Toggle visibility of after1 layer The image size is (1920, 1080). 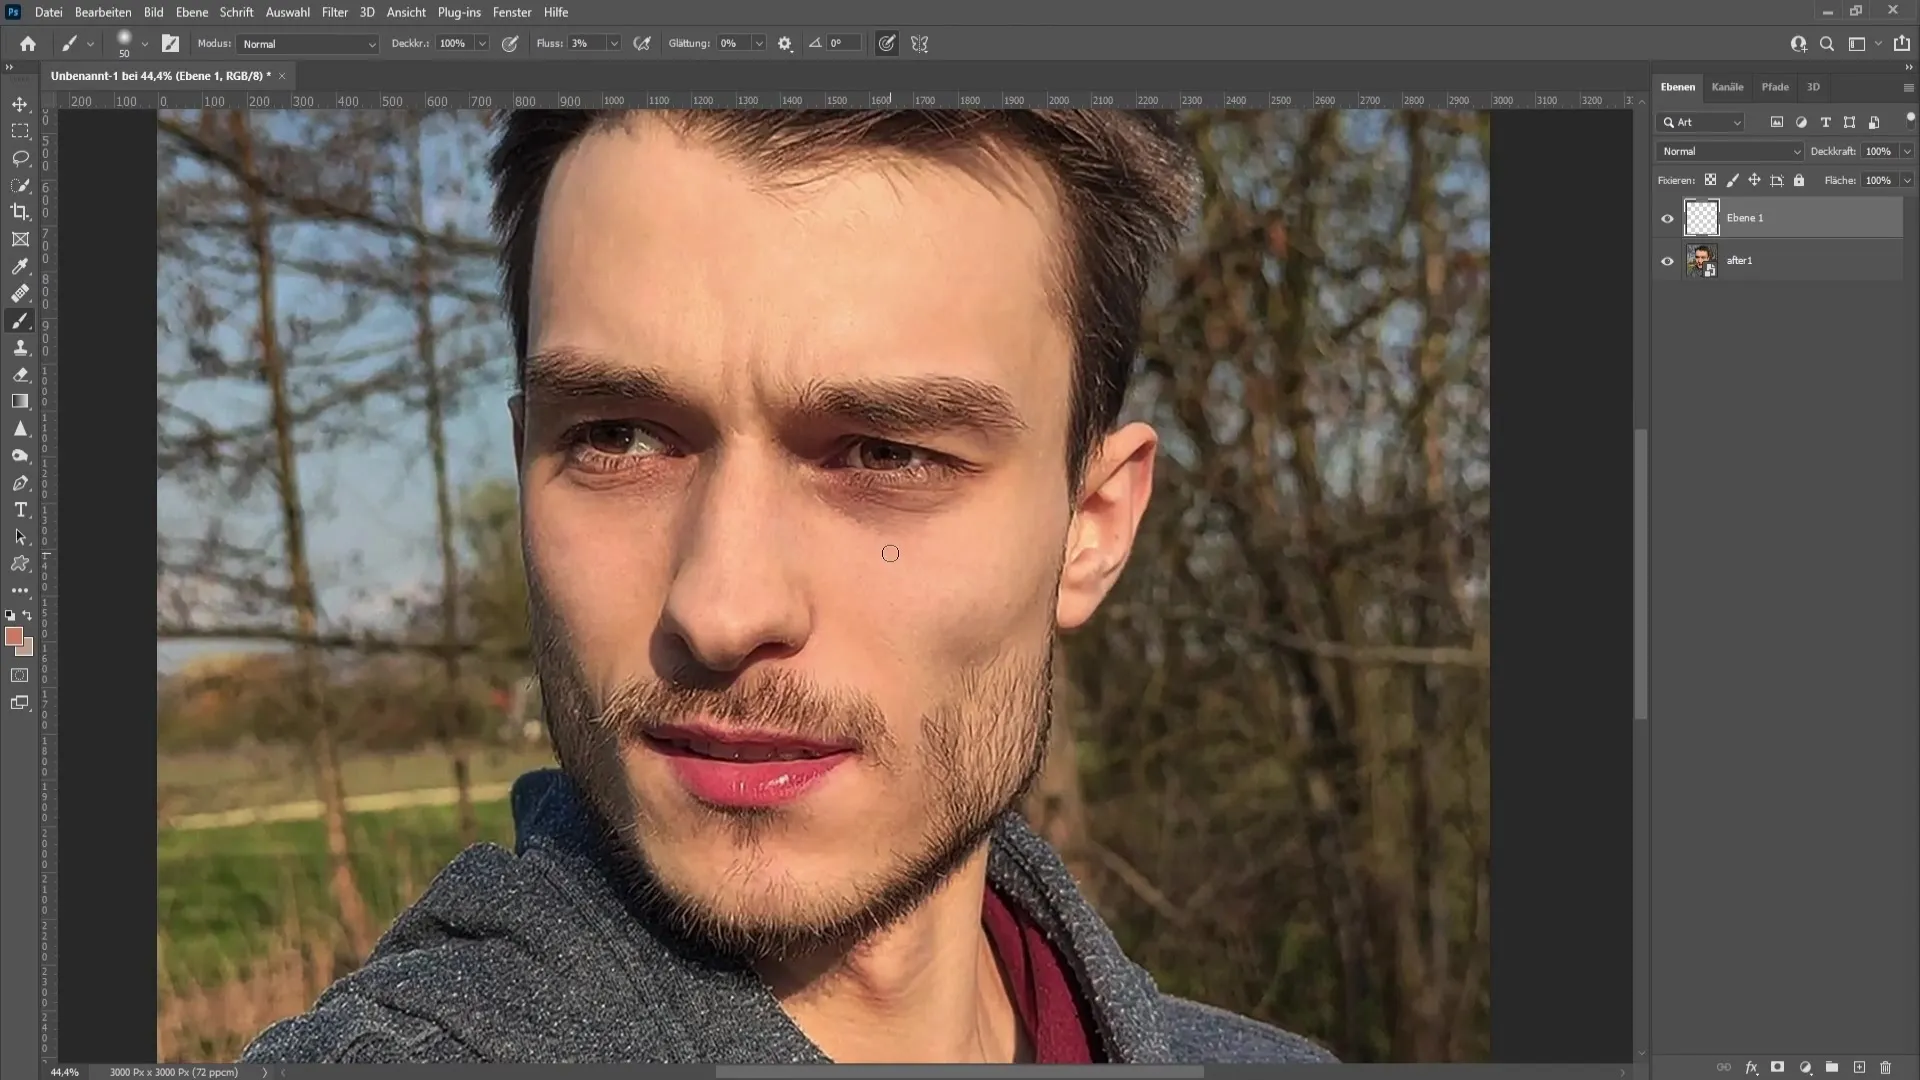1668,260
